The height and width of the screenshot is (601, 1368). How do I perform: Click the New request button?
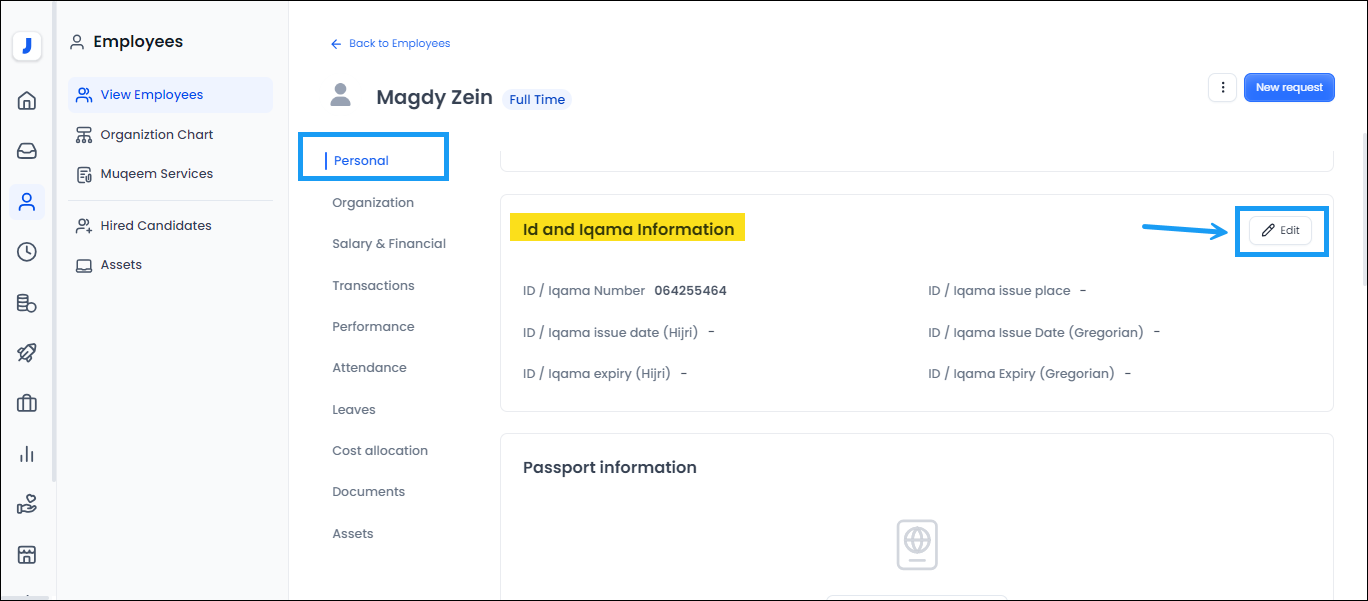1289,88
